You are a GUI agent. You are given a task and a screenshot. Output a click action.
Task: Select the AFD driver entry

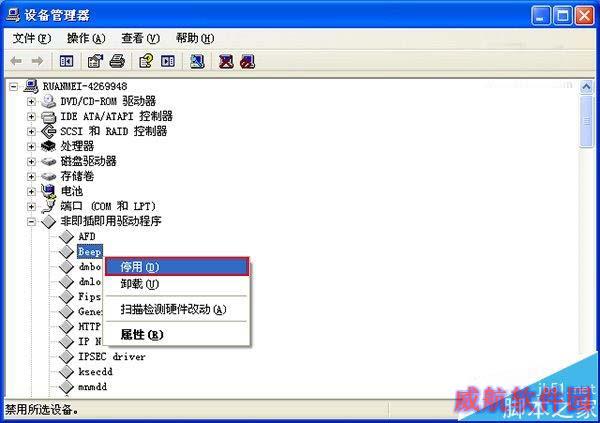86,237
